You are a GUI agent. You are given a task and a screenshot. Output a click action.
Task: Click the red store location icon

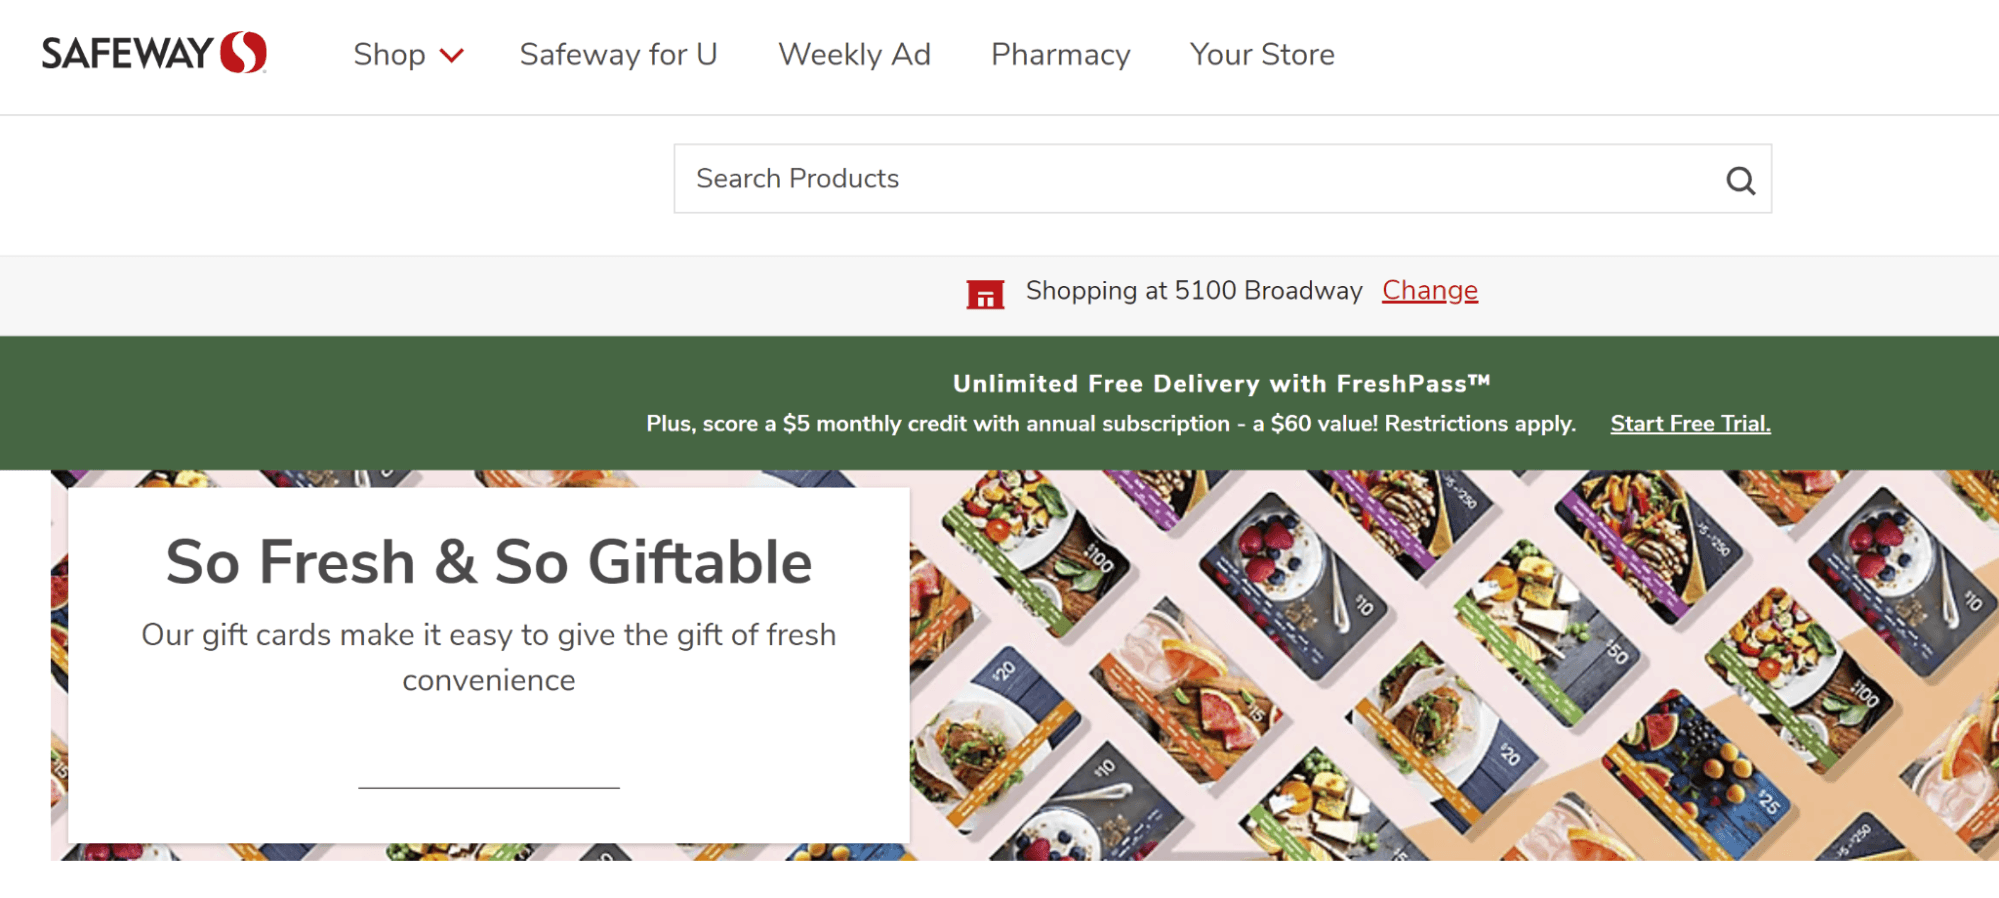(985, 293)
